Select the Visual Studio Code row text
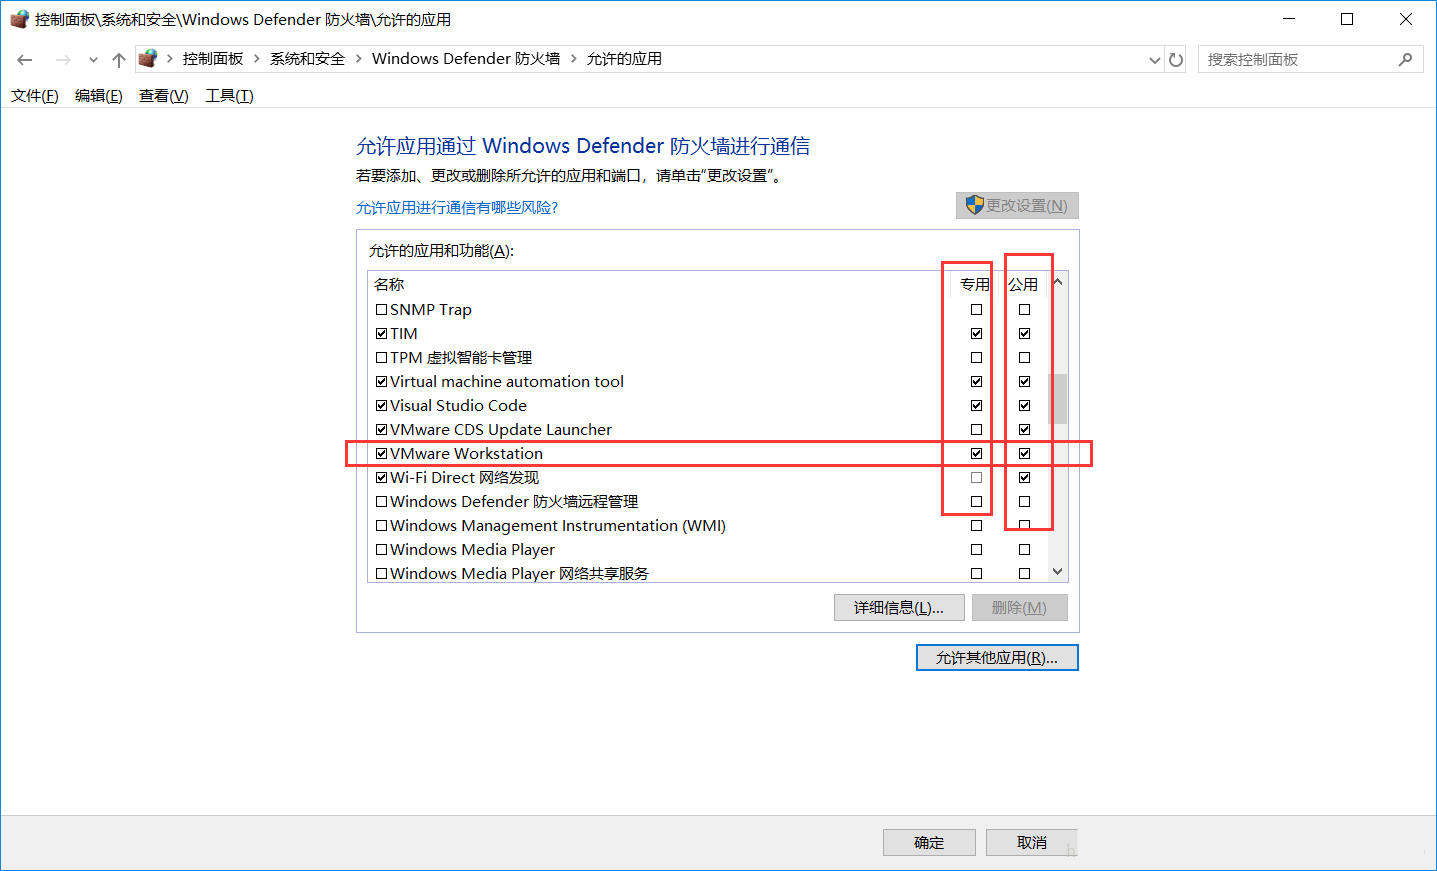This screenshot has width=1437, height=871. pos(458,406)
